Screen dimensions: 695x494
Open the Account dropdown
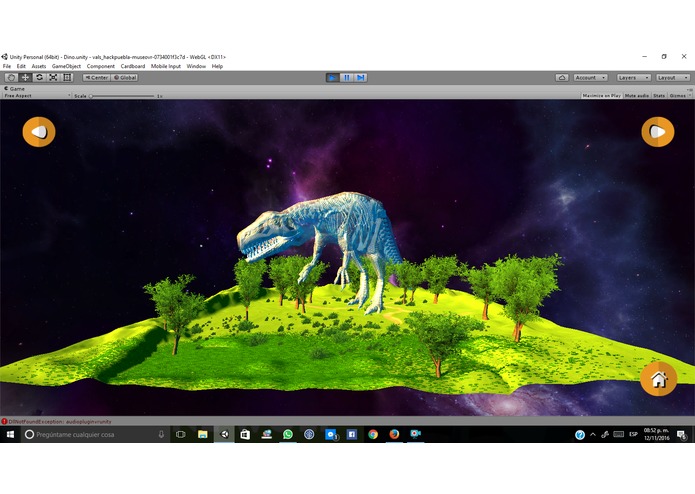tap(590, 78)
